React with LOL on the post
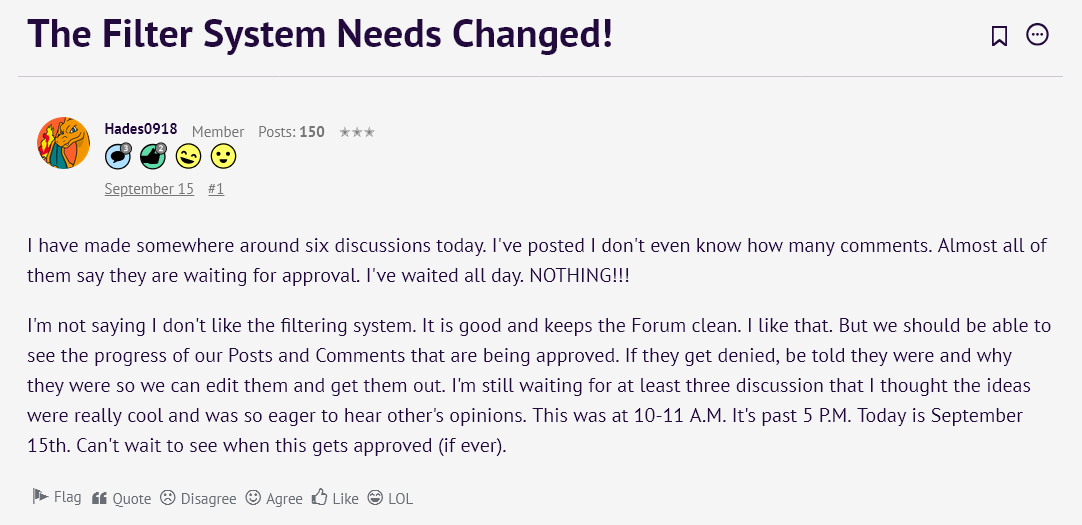The height and width of the screenshot is (525, 1082). [390, 498]
